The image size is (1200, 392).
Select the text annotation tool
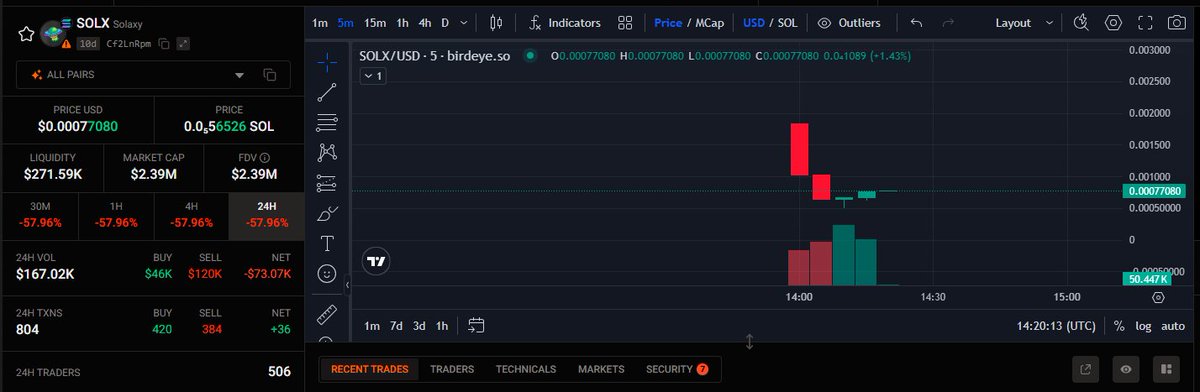point(327,243)
